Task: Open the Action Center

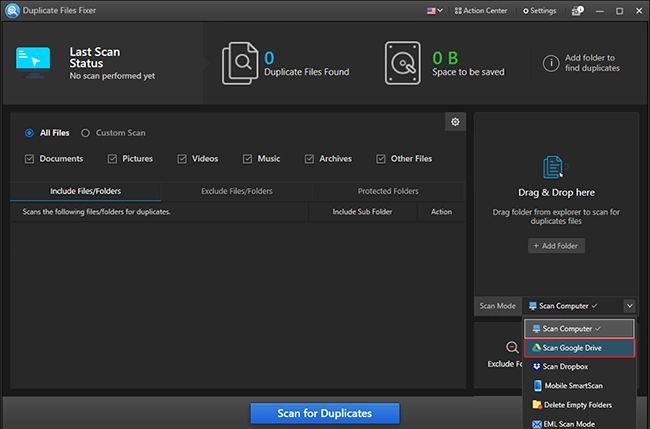Action: pyautogui.click(x=480, y=11)
